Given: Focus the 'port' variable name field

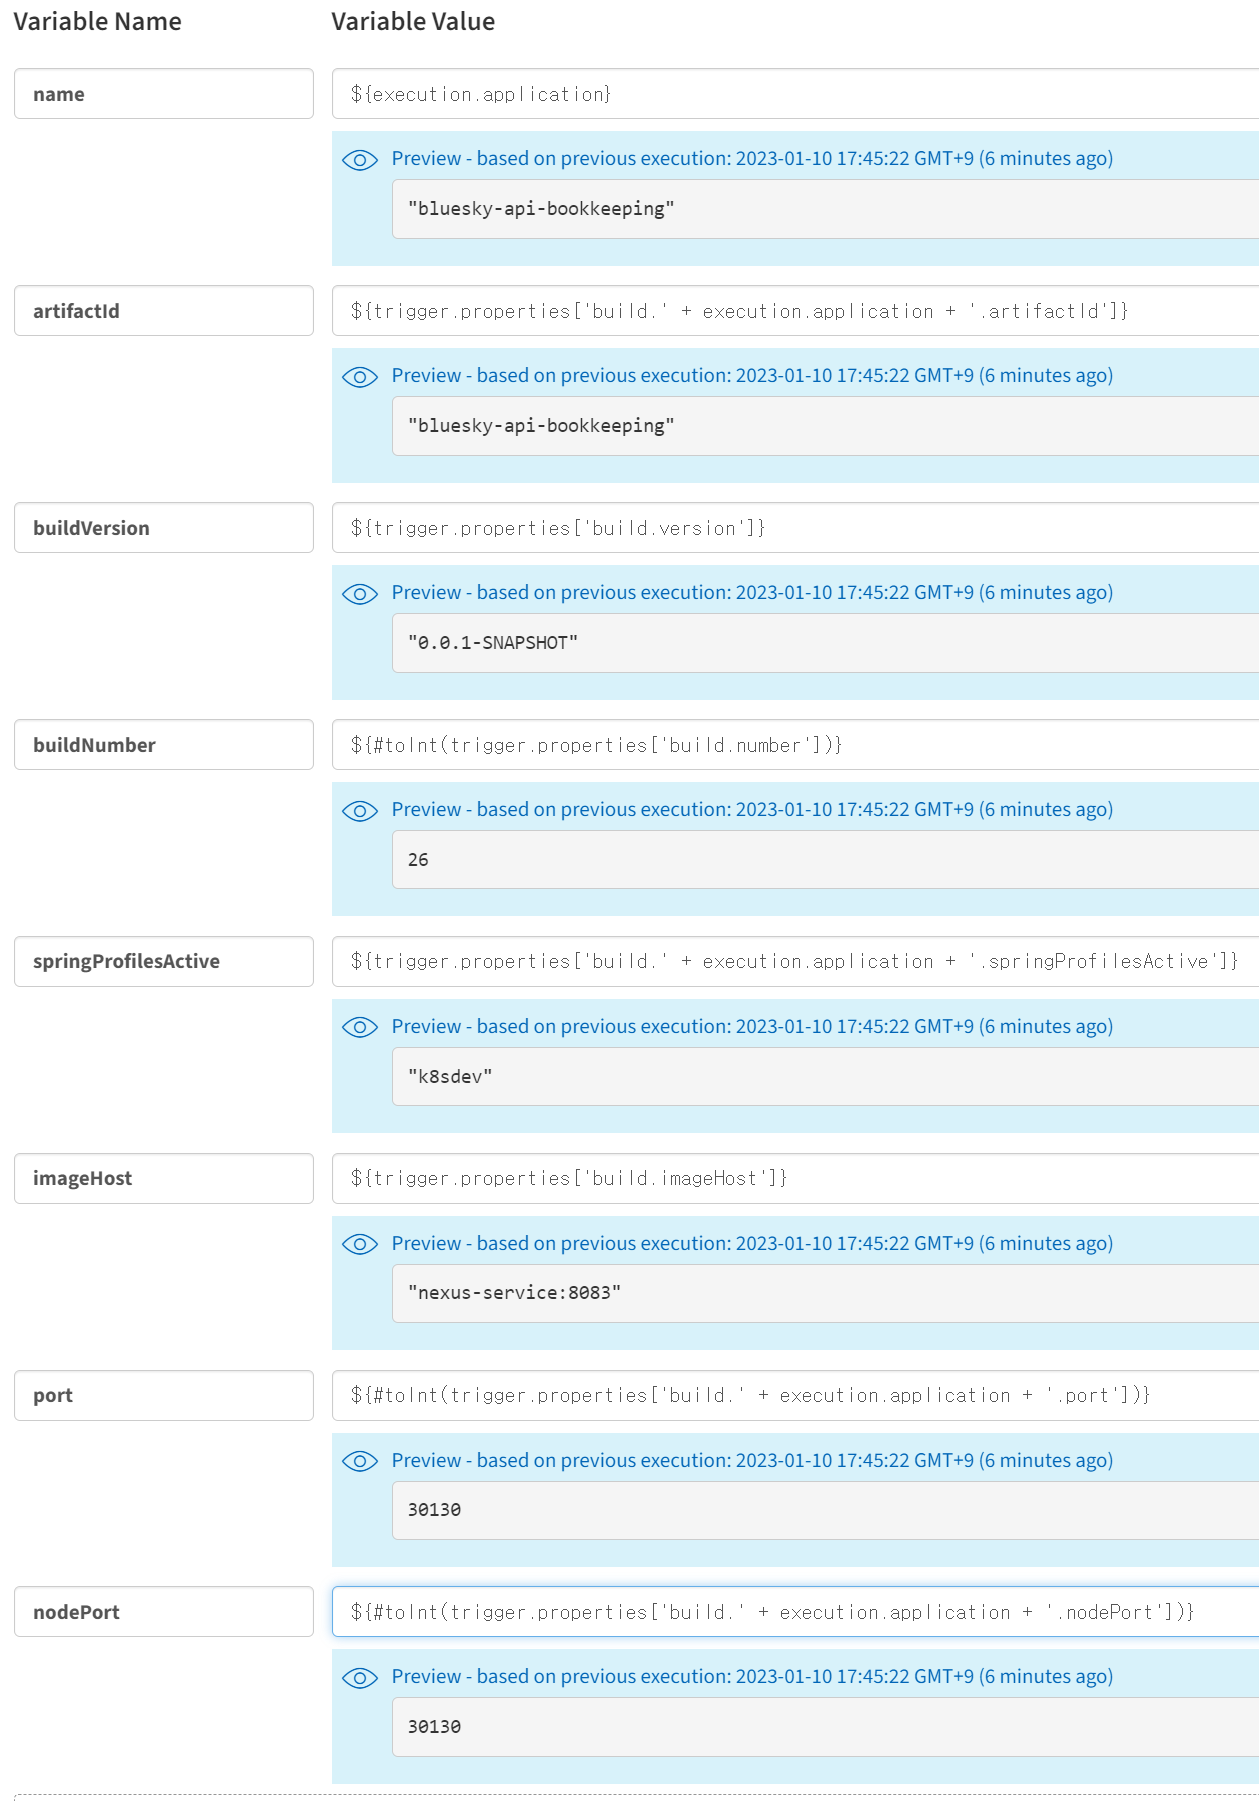Looking at the screenshot, I should [x=164, y=1395].
